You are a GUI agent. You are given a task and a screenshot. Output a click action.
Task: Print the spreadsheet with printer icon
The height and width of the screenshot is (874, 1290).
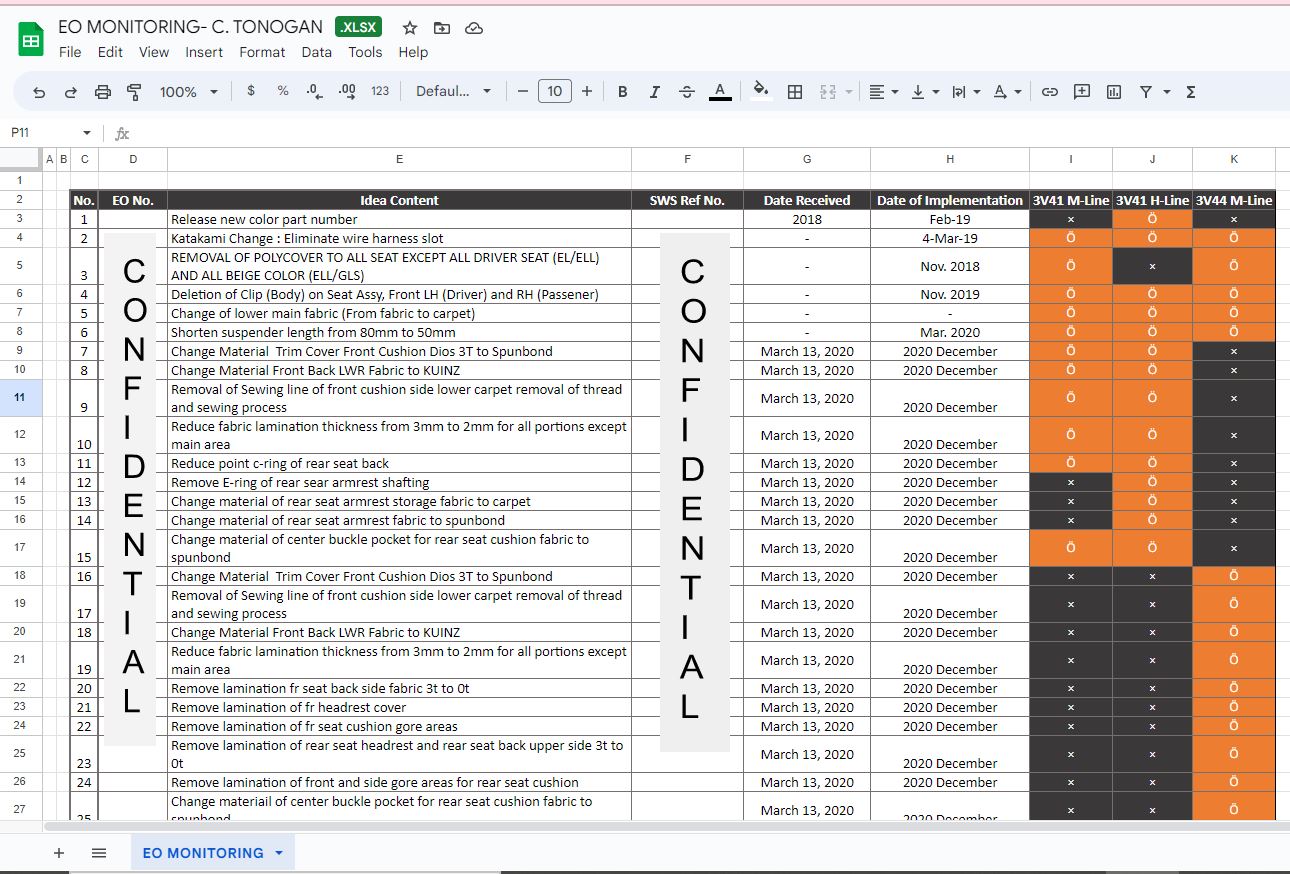(x=103, y=92)
